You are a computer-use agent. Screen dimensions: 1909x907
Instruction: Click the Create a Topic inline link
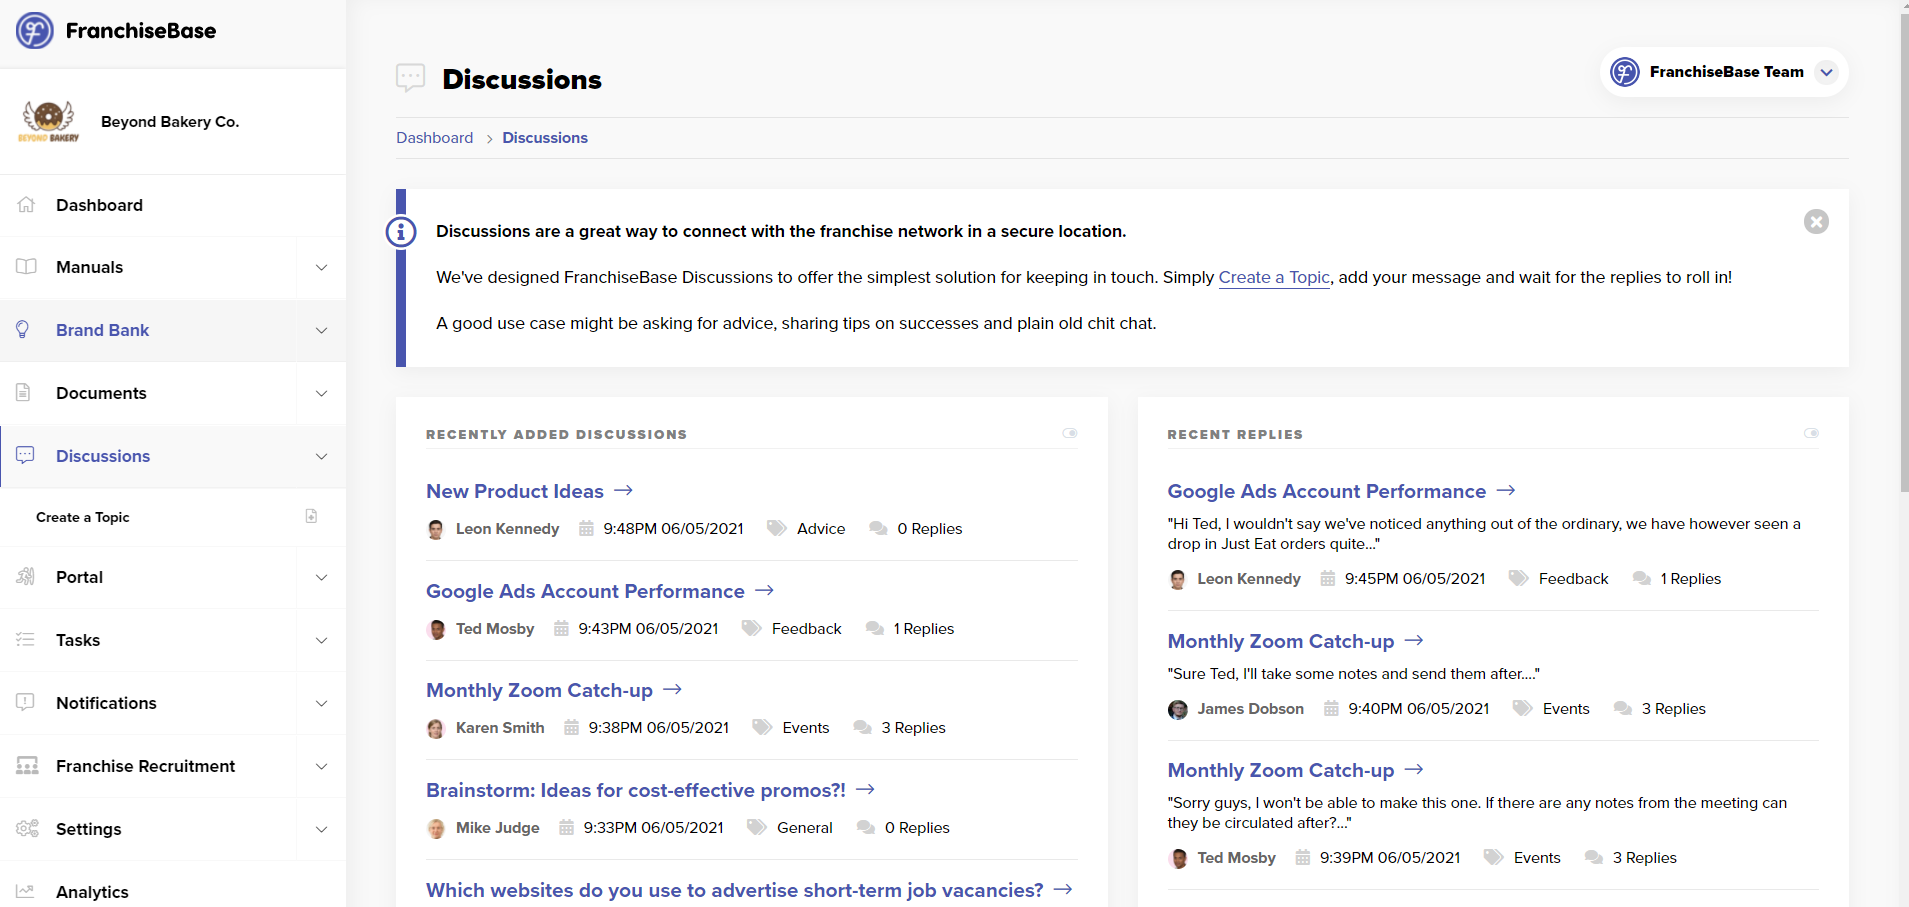pos(1274,278)
